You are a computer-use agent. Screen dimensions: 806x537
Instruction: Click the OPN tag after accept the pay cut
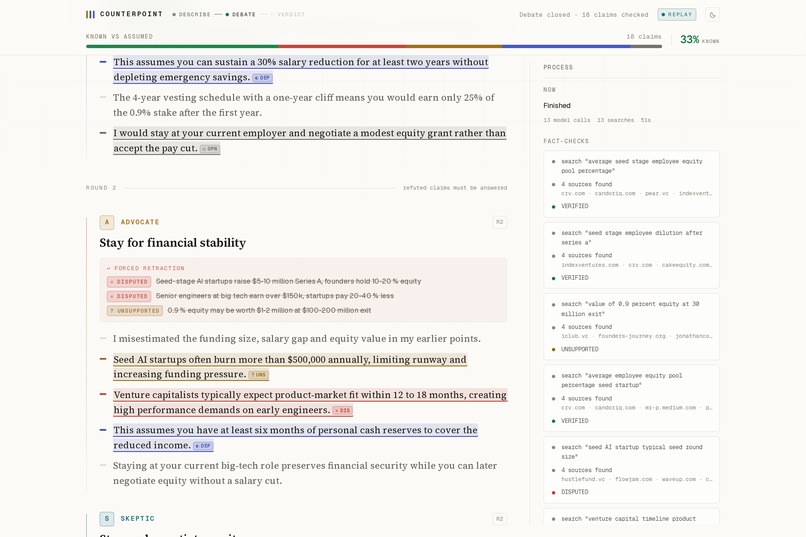210,149
